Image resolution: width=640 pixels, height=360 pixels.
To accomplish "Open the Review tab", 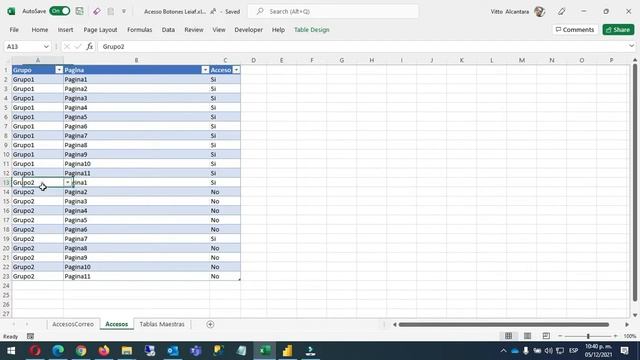I will 193,29.
